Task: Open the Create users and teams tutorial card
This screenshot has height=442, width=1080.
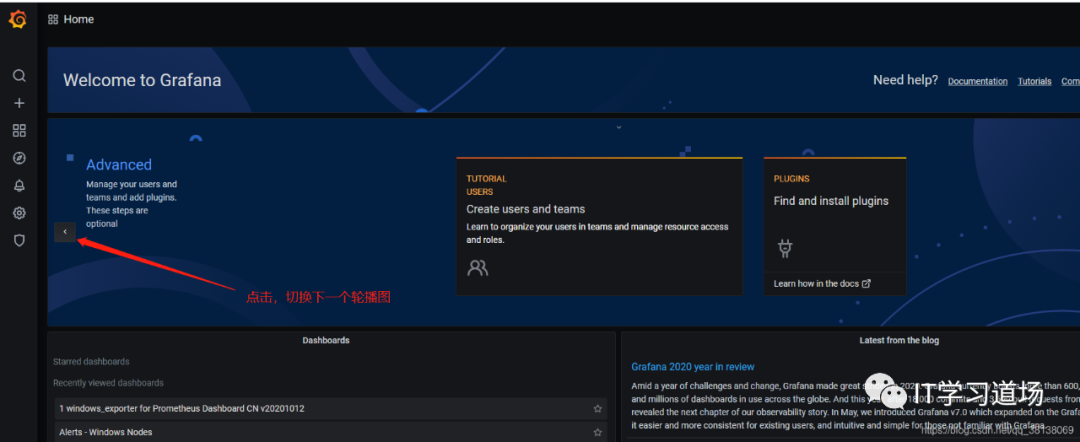Action: (x=599, y=227)
